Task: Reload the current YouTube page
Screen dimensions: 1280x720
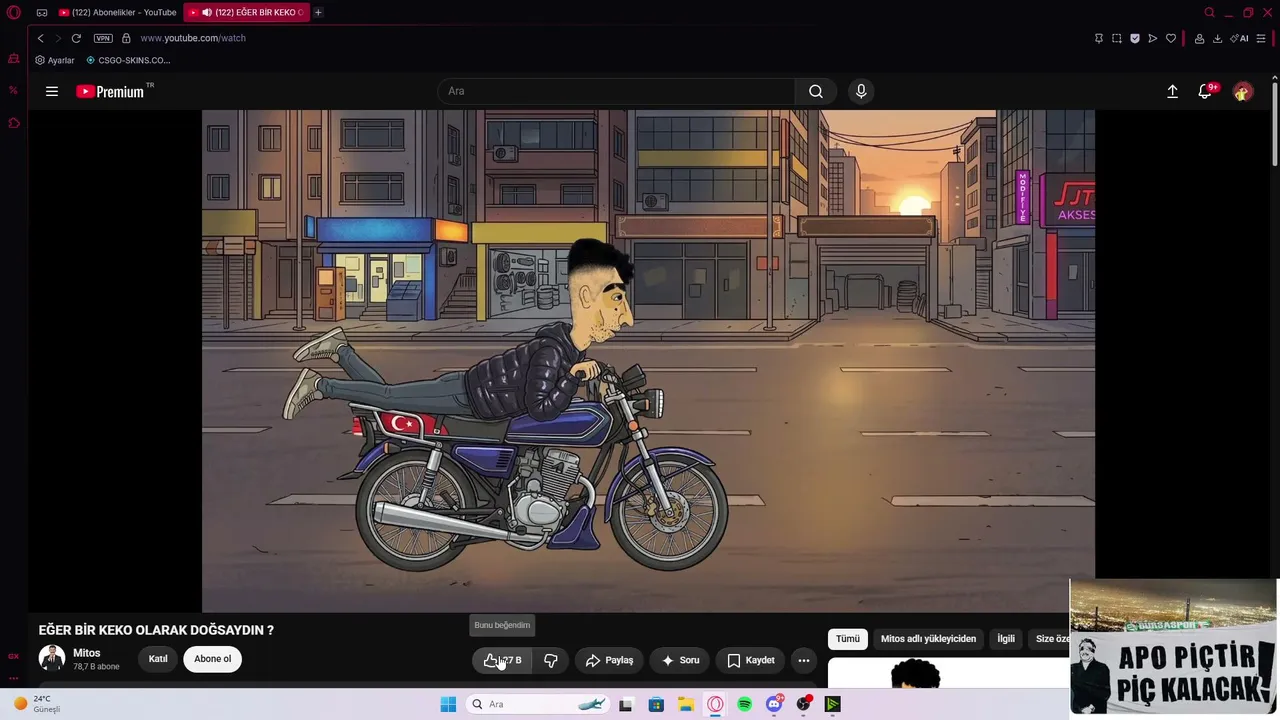Action: tap(76, 38)
